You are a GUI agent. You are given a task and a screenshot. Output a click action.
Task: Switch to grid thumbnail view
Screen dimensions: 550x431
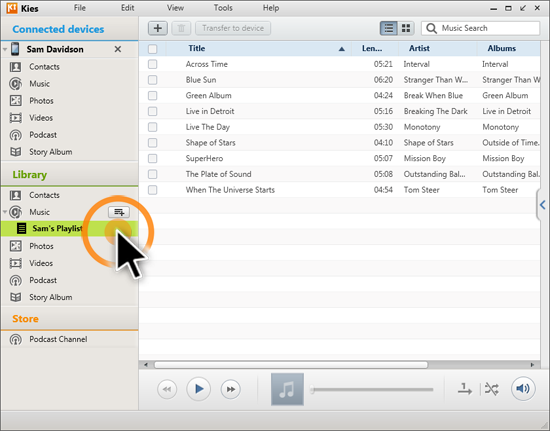tap(406, 28)
